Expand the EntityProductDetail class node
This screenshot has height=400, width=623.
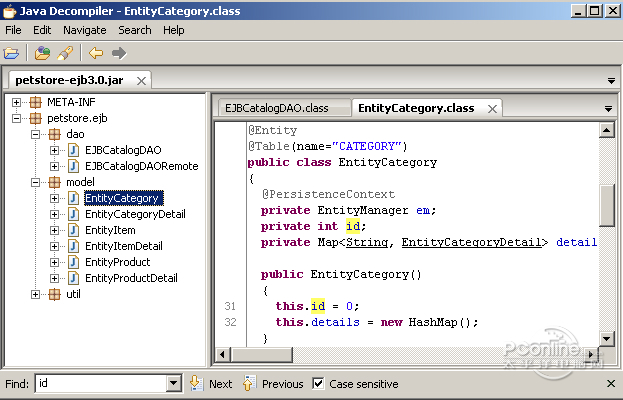[x=54, y=278]
